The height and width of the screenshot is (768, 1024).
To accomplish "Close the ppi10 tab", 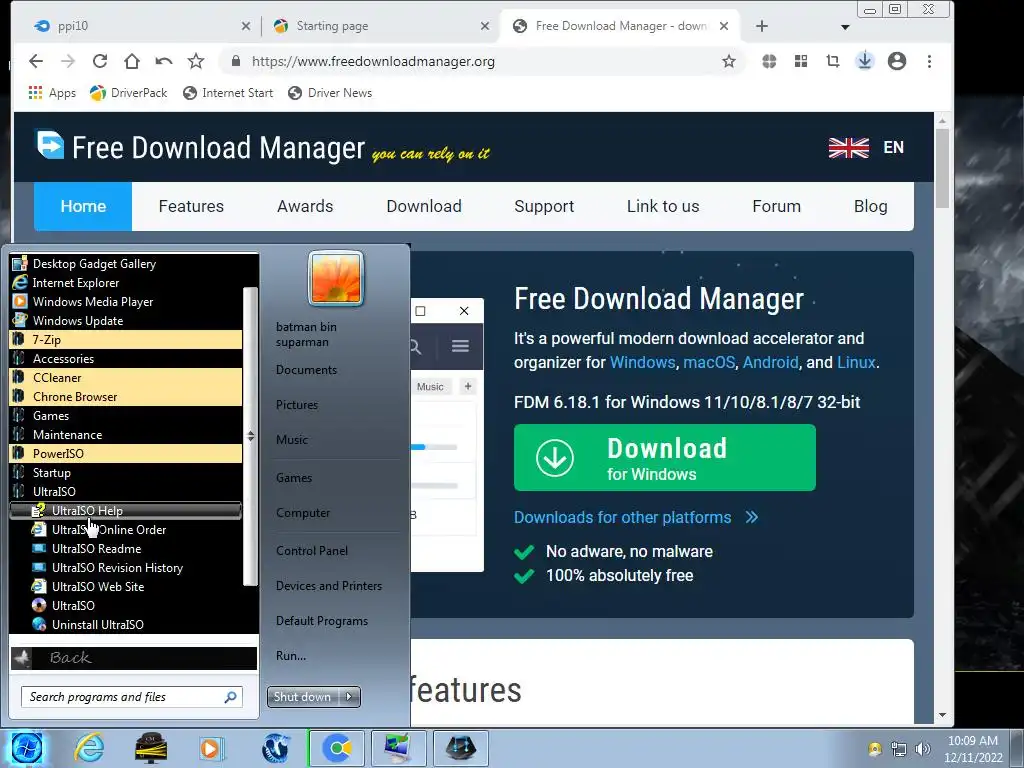I will 246,26.
